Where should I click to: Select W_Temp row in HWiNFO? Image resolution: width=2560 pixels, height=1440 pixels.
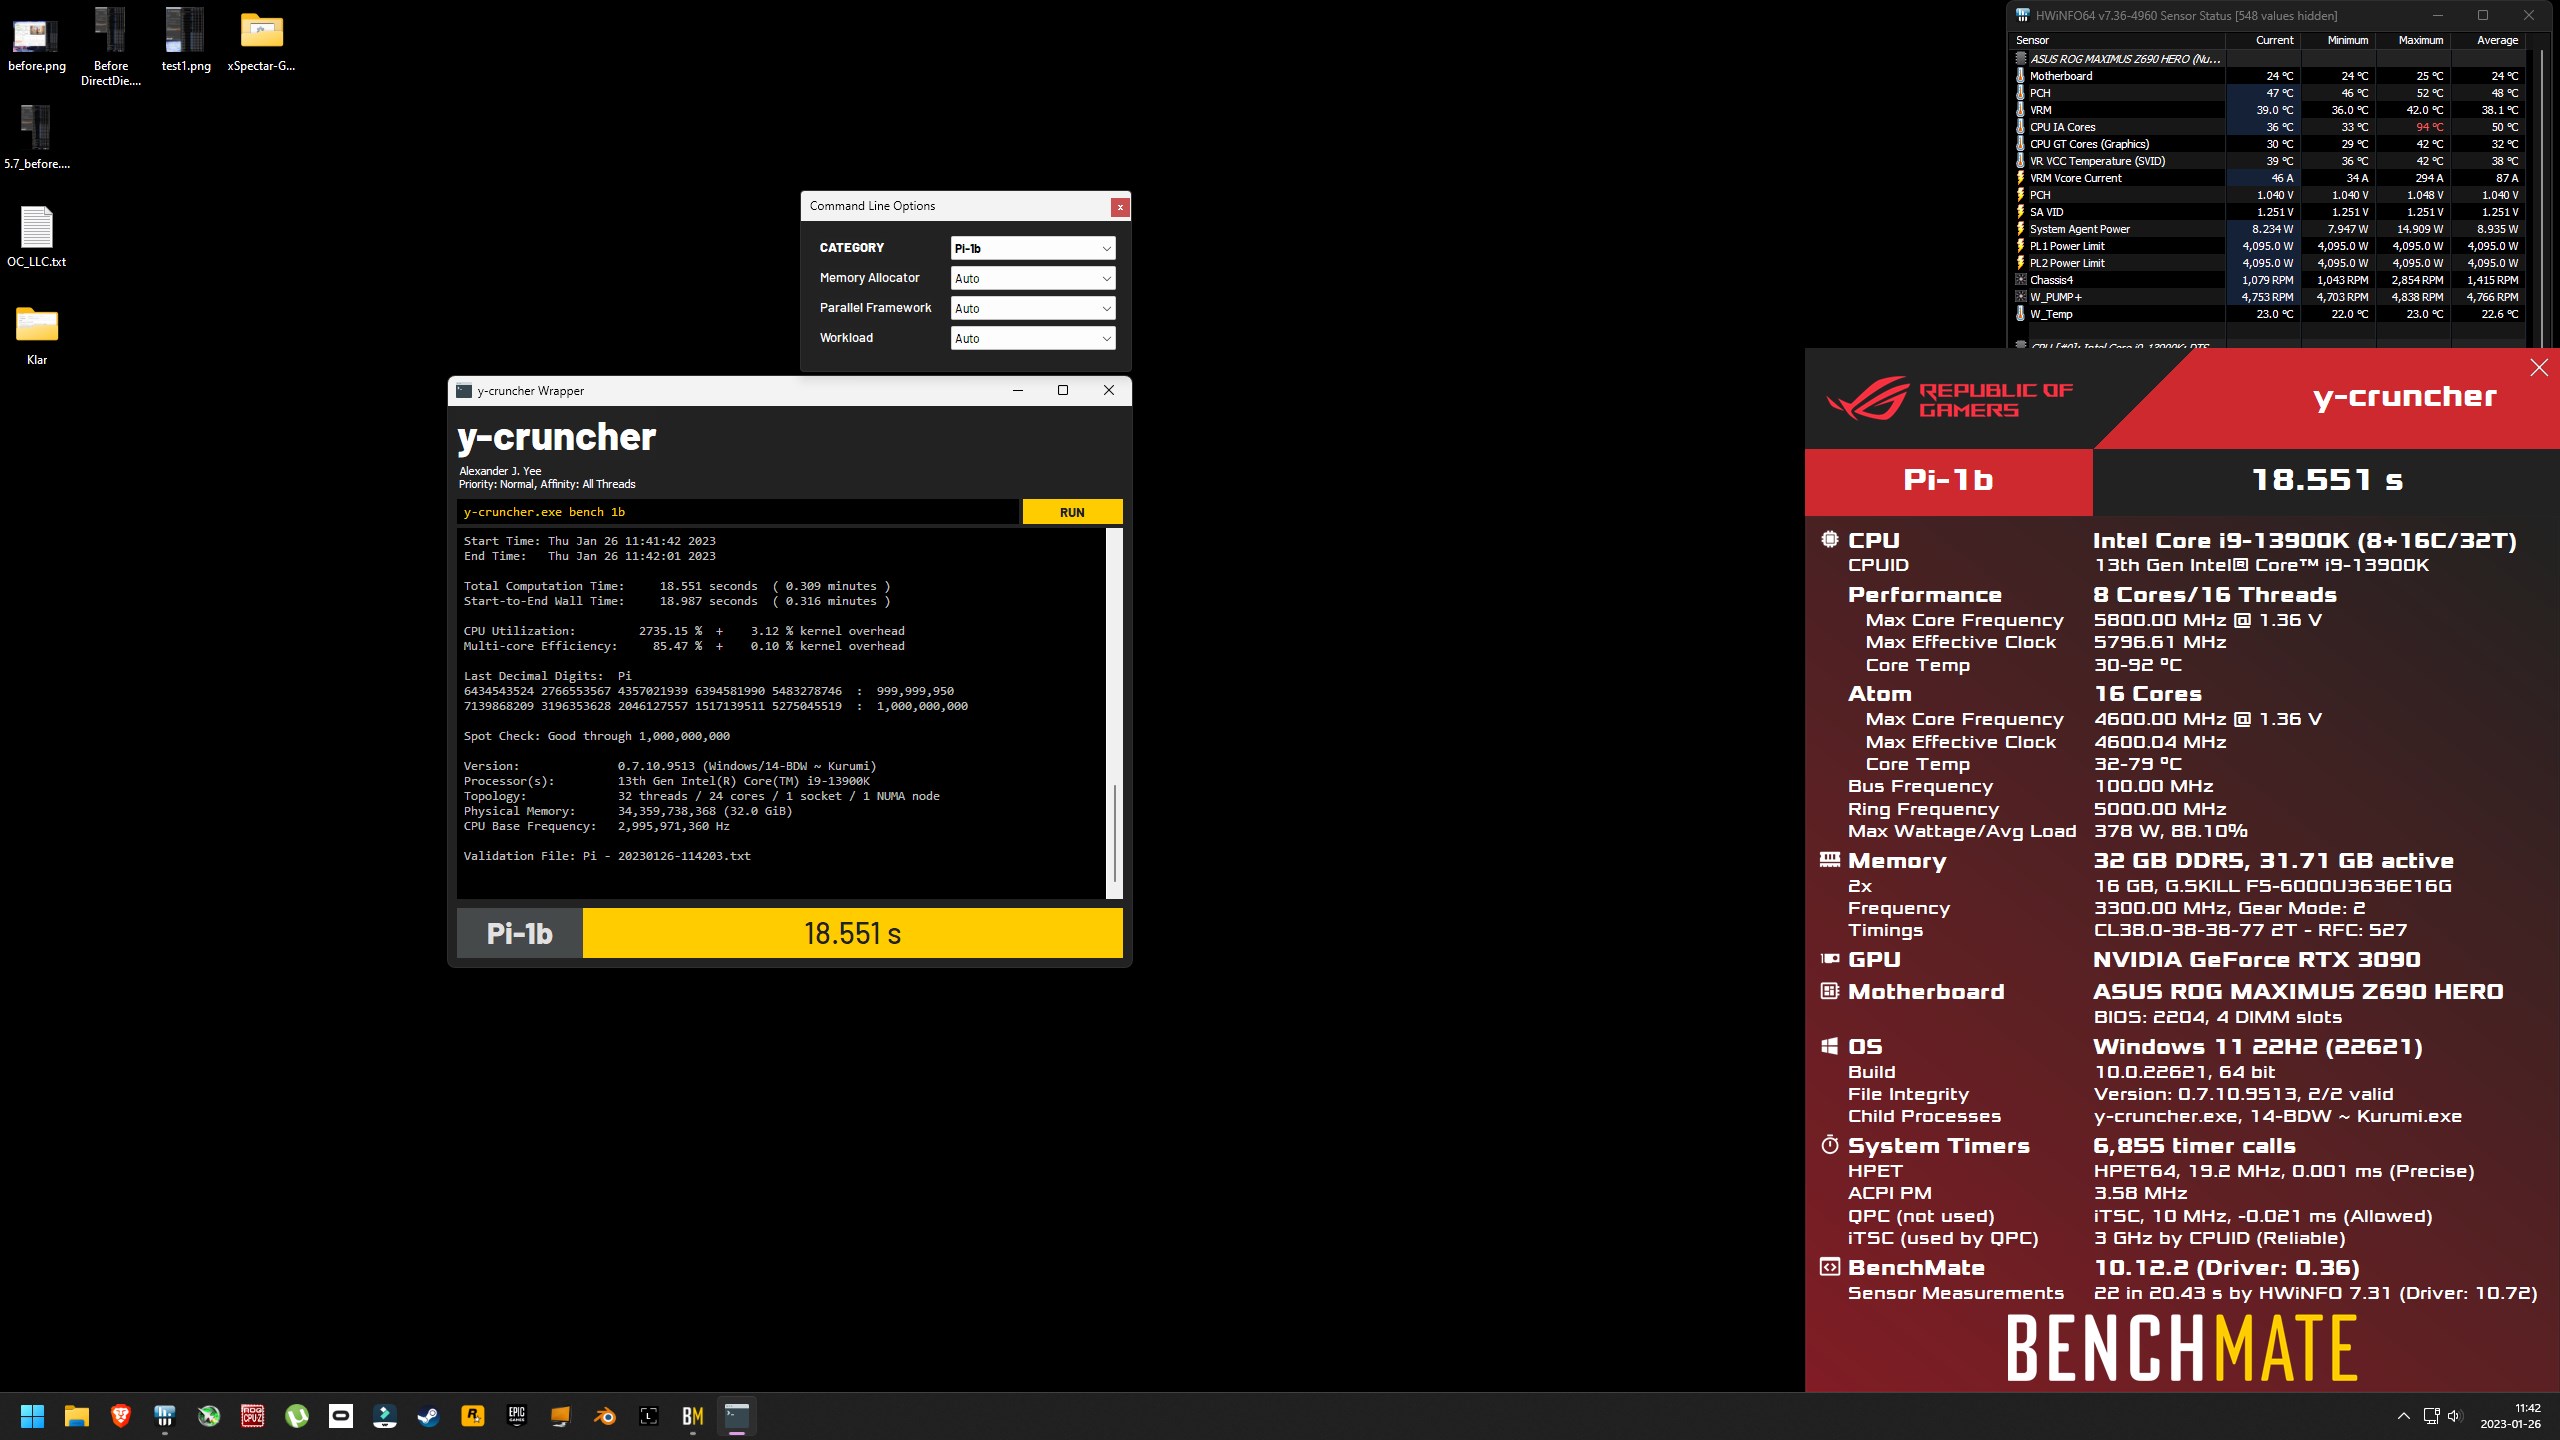click(2268, 314)
